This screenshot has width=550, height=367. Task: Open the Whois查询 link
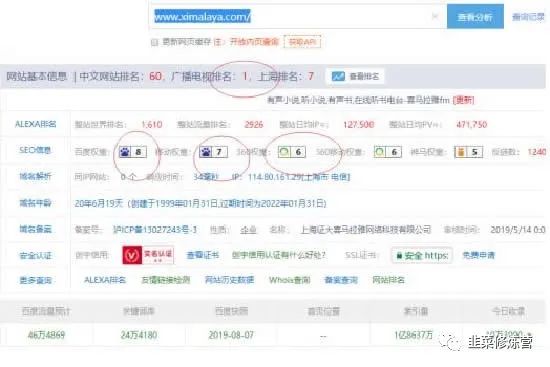pos(289,280)
